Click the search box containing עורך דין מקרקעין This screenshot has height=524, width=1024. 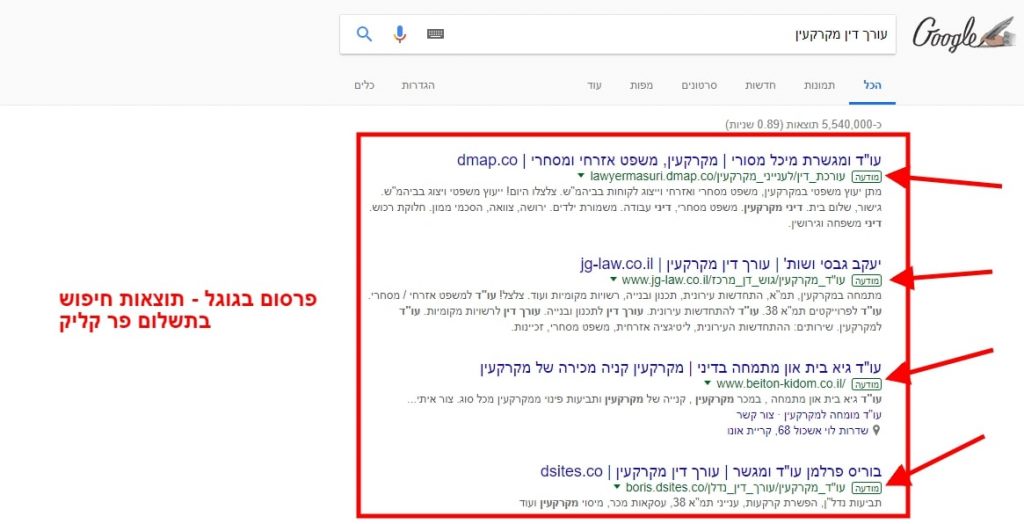[618, 35]
